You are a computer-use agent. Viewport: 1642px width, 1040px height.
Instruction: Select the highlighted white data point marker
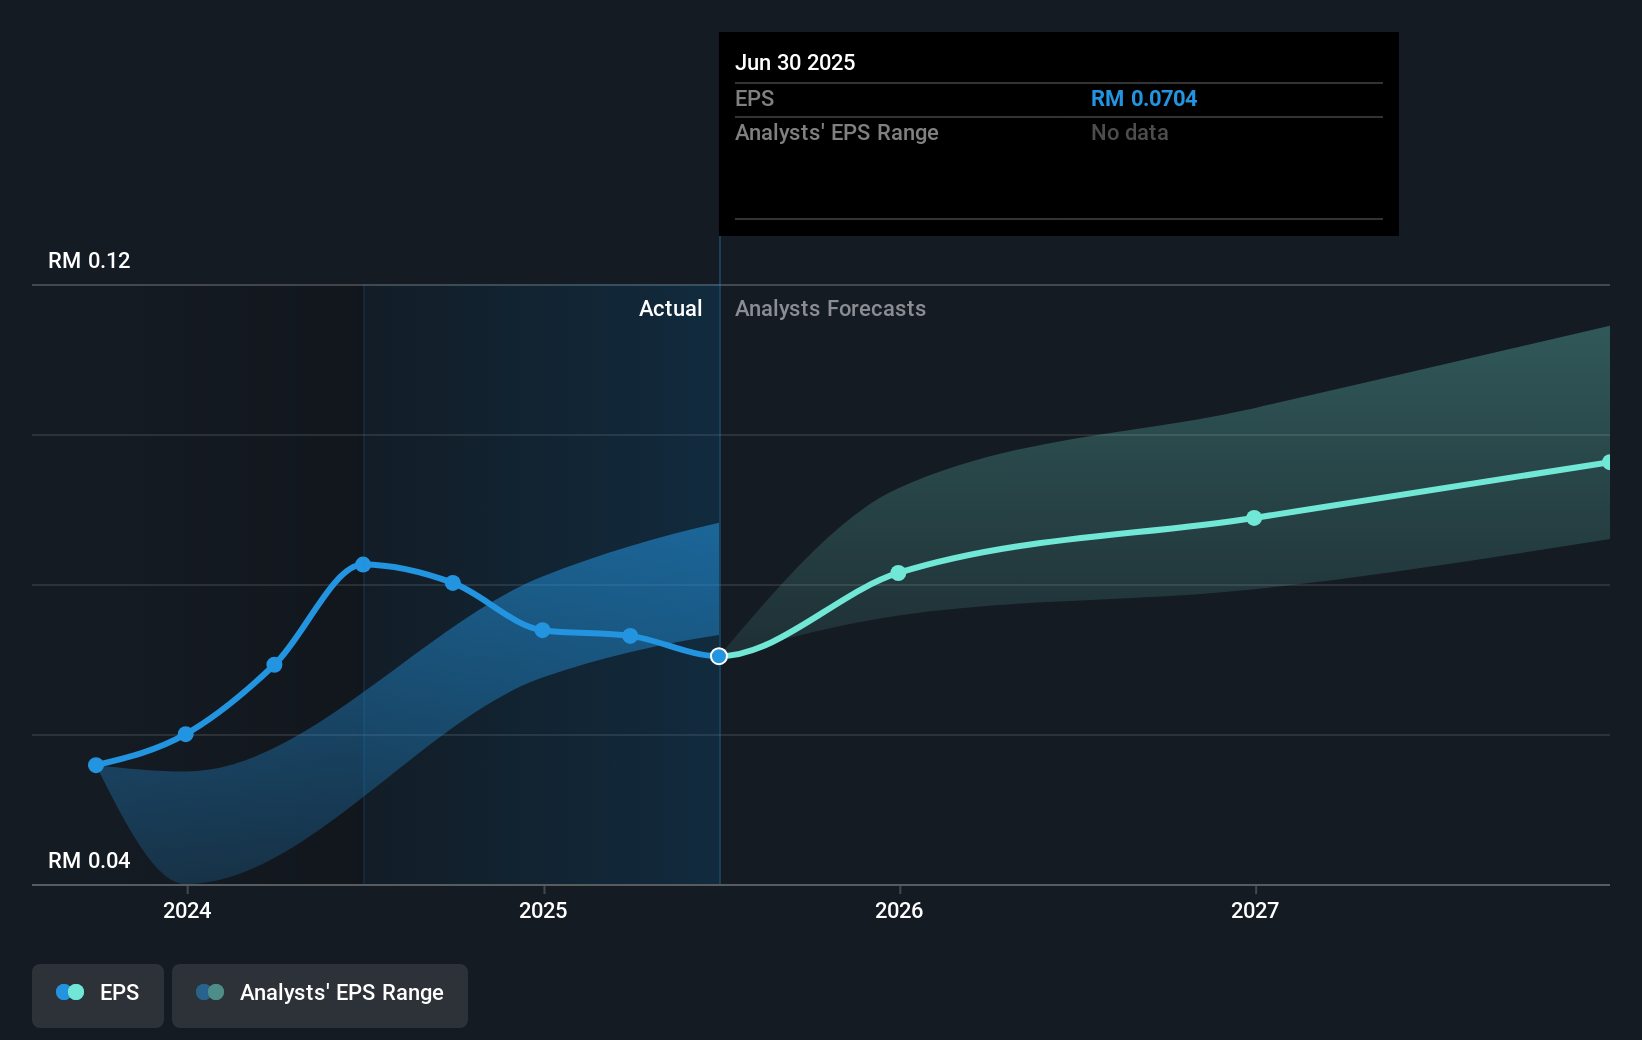point(718,656)
